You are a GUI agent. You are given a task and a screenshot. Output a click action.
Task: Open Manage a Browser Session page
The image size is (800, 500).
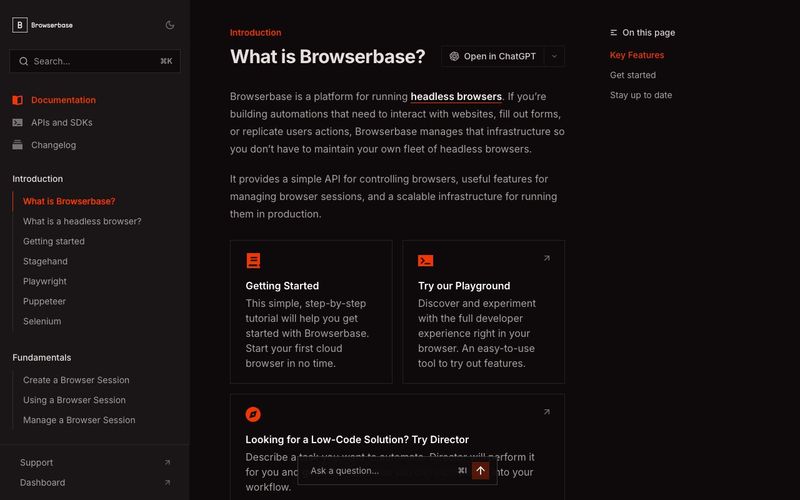(x=79, y=420)
